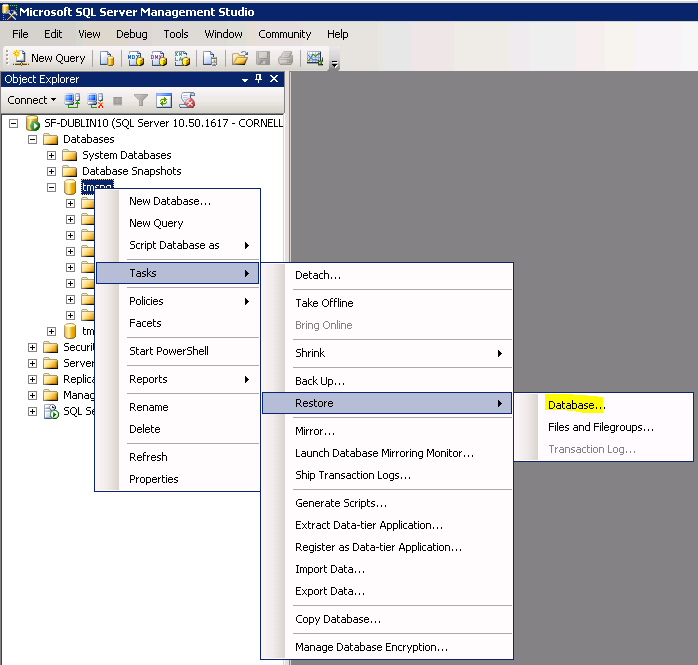Screen dimensions: 698x665
Task: Choose New Database... from the context menu
Action: [178, 201]
